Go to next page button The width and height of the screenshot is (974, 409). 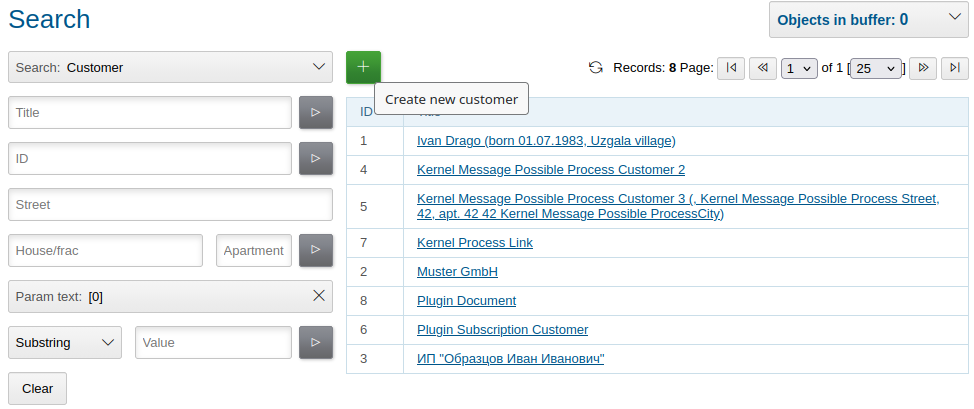click(x=923, y=68)
